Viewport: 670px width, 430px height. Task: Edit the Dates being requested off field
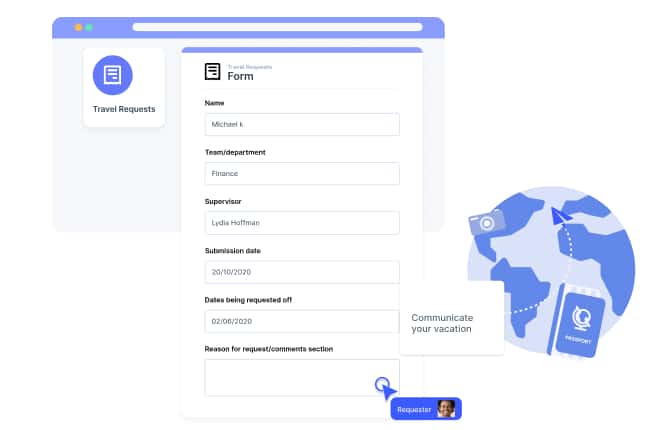point(301,321)
